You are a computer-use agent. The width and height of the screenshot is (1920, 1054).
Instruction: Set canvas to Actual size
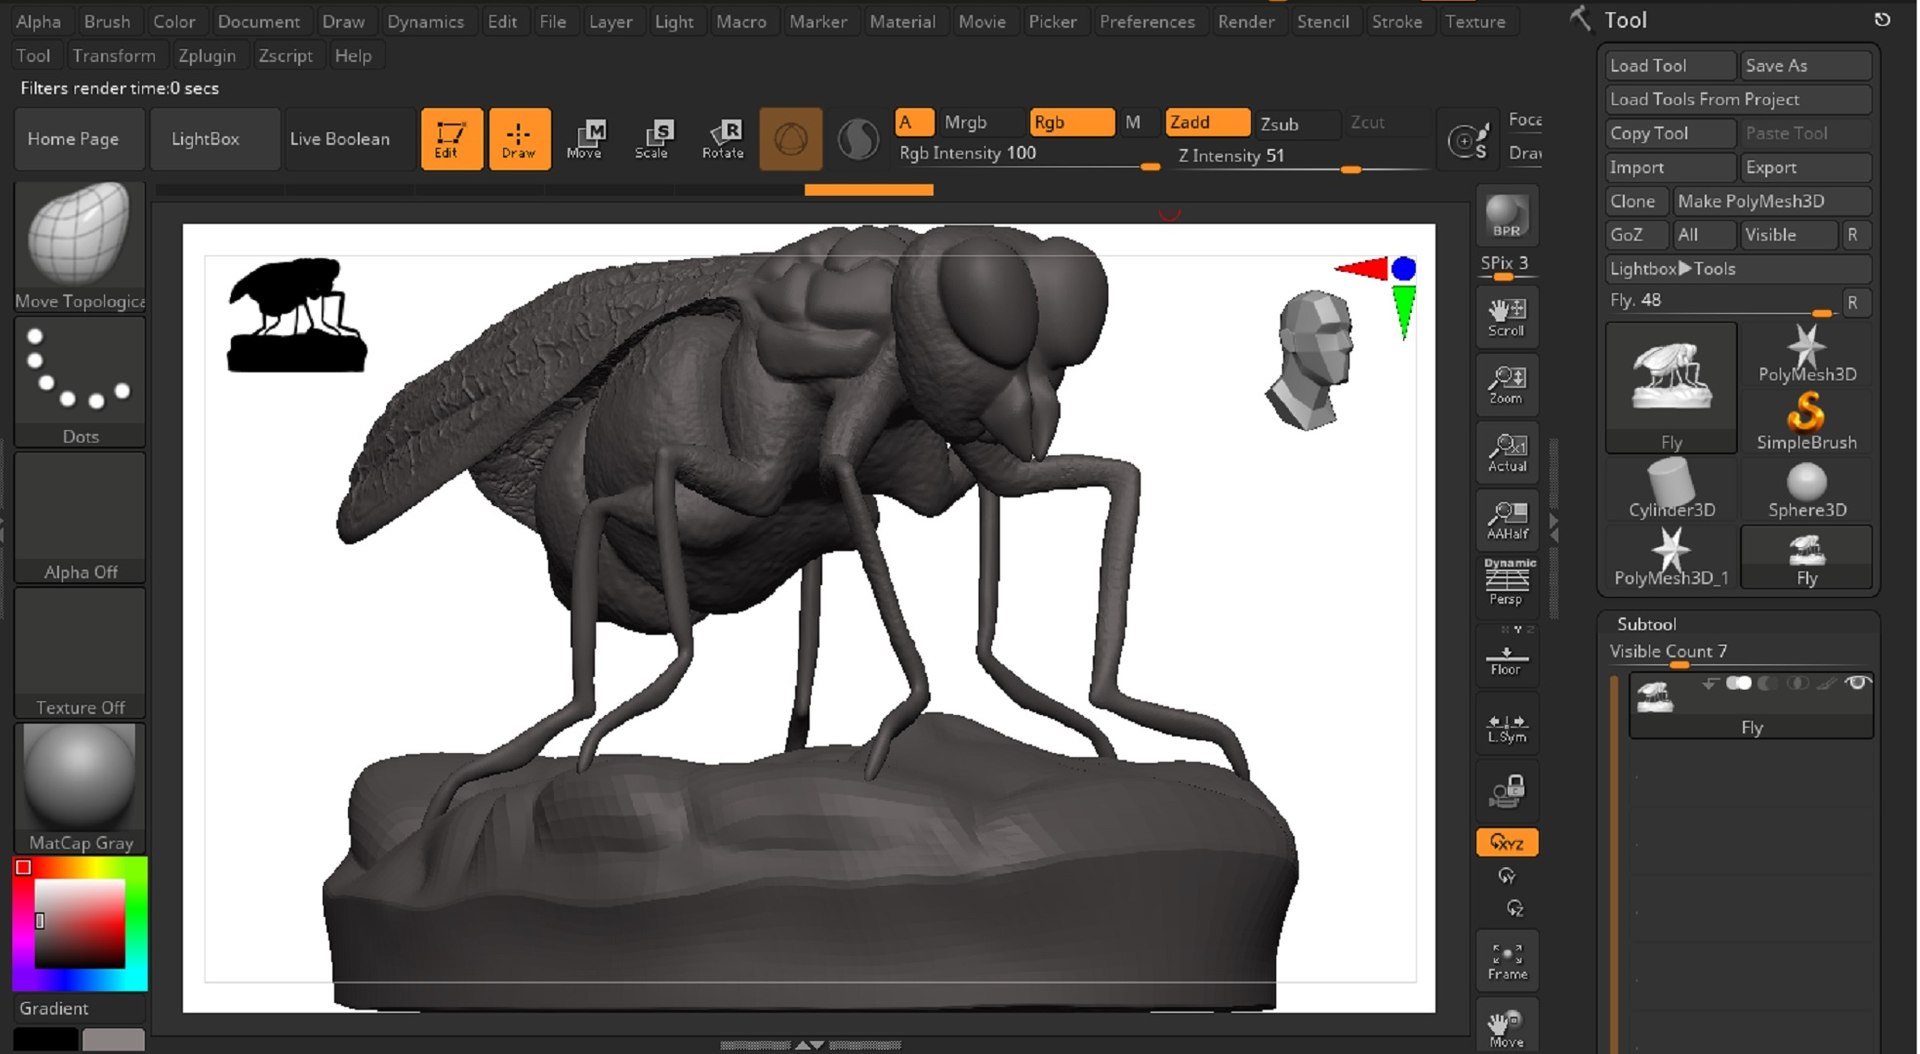(x=1506, y=452)
